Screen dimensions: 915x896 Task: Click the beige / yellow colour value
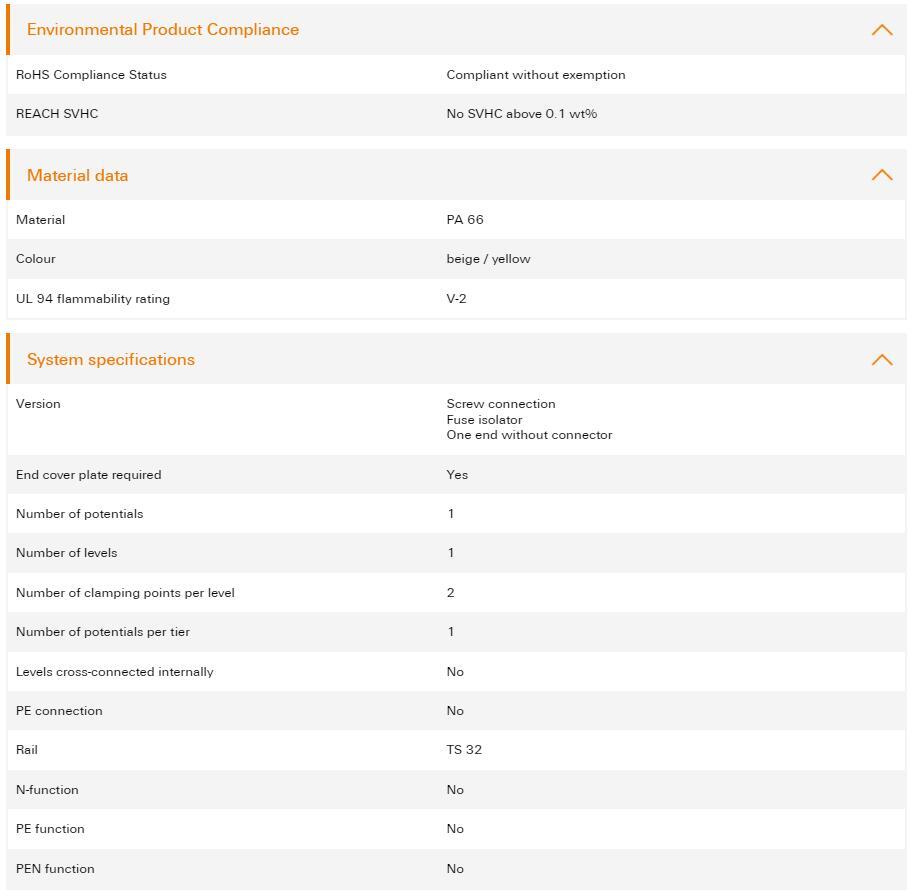[489, 259]
